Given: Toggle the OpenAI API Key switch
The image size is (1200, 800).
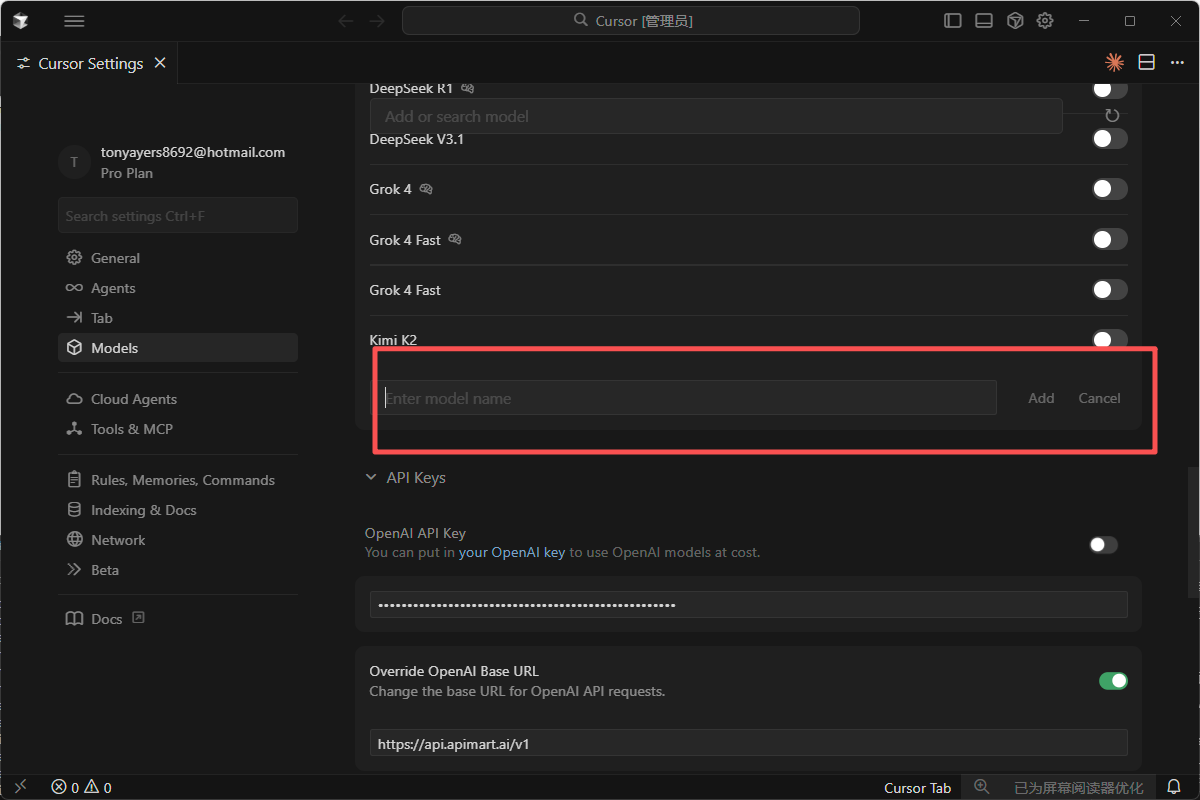Looking at the screenshot, I should coord(1104,545).
